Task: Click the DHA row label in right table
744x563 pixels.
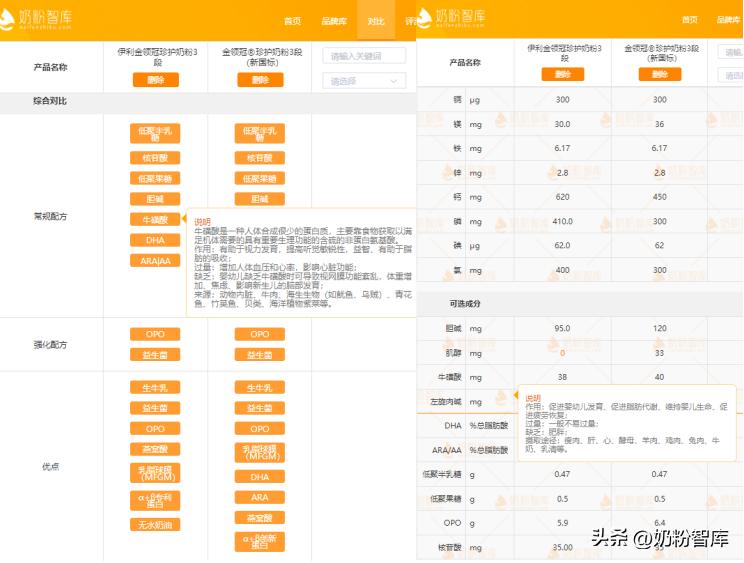Action: pos(453,426)
